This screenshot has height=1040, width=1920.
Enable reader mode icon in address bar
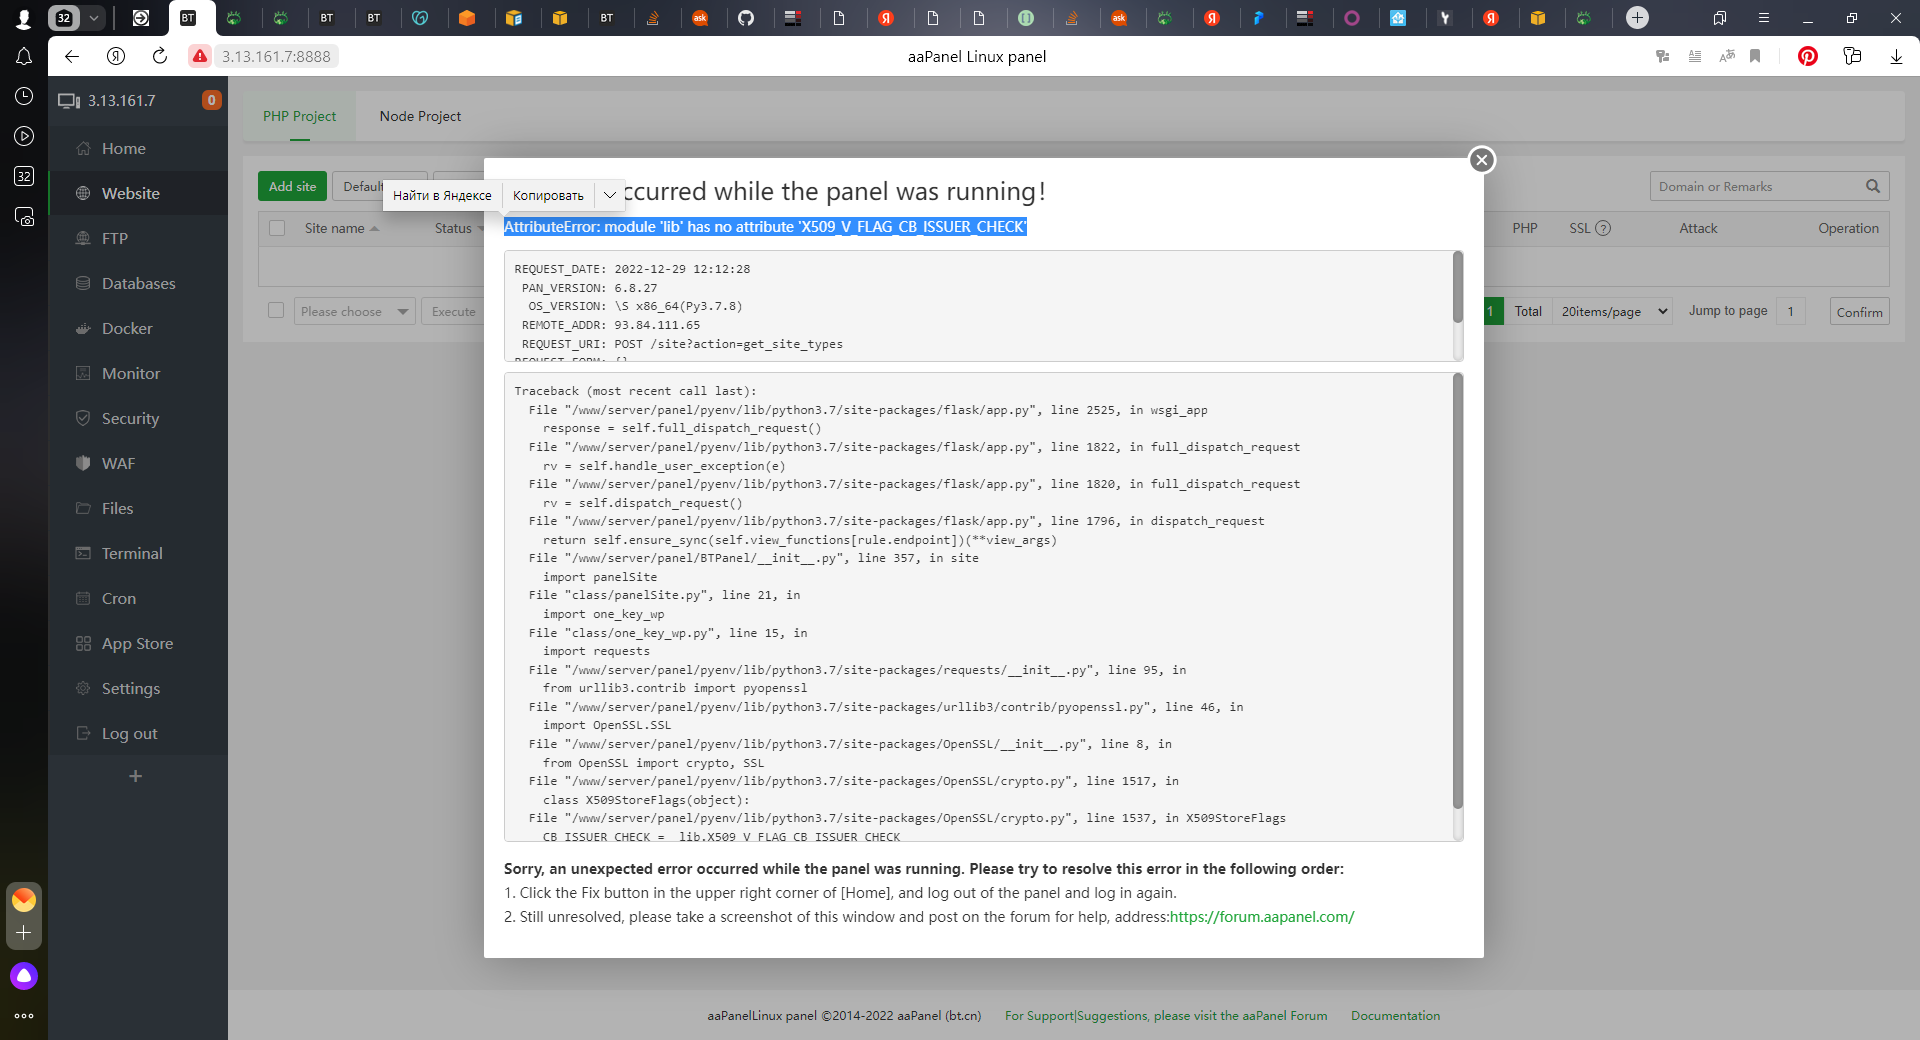(x=1695, y=56)
